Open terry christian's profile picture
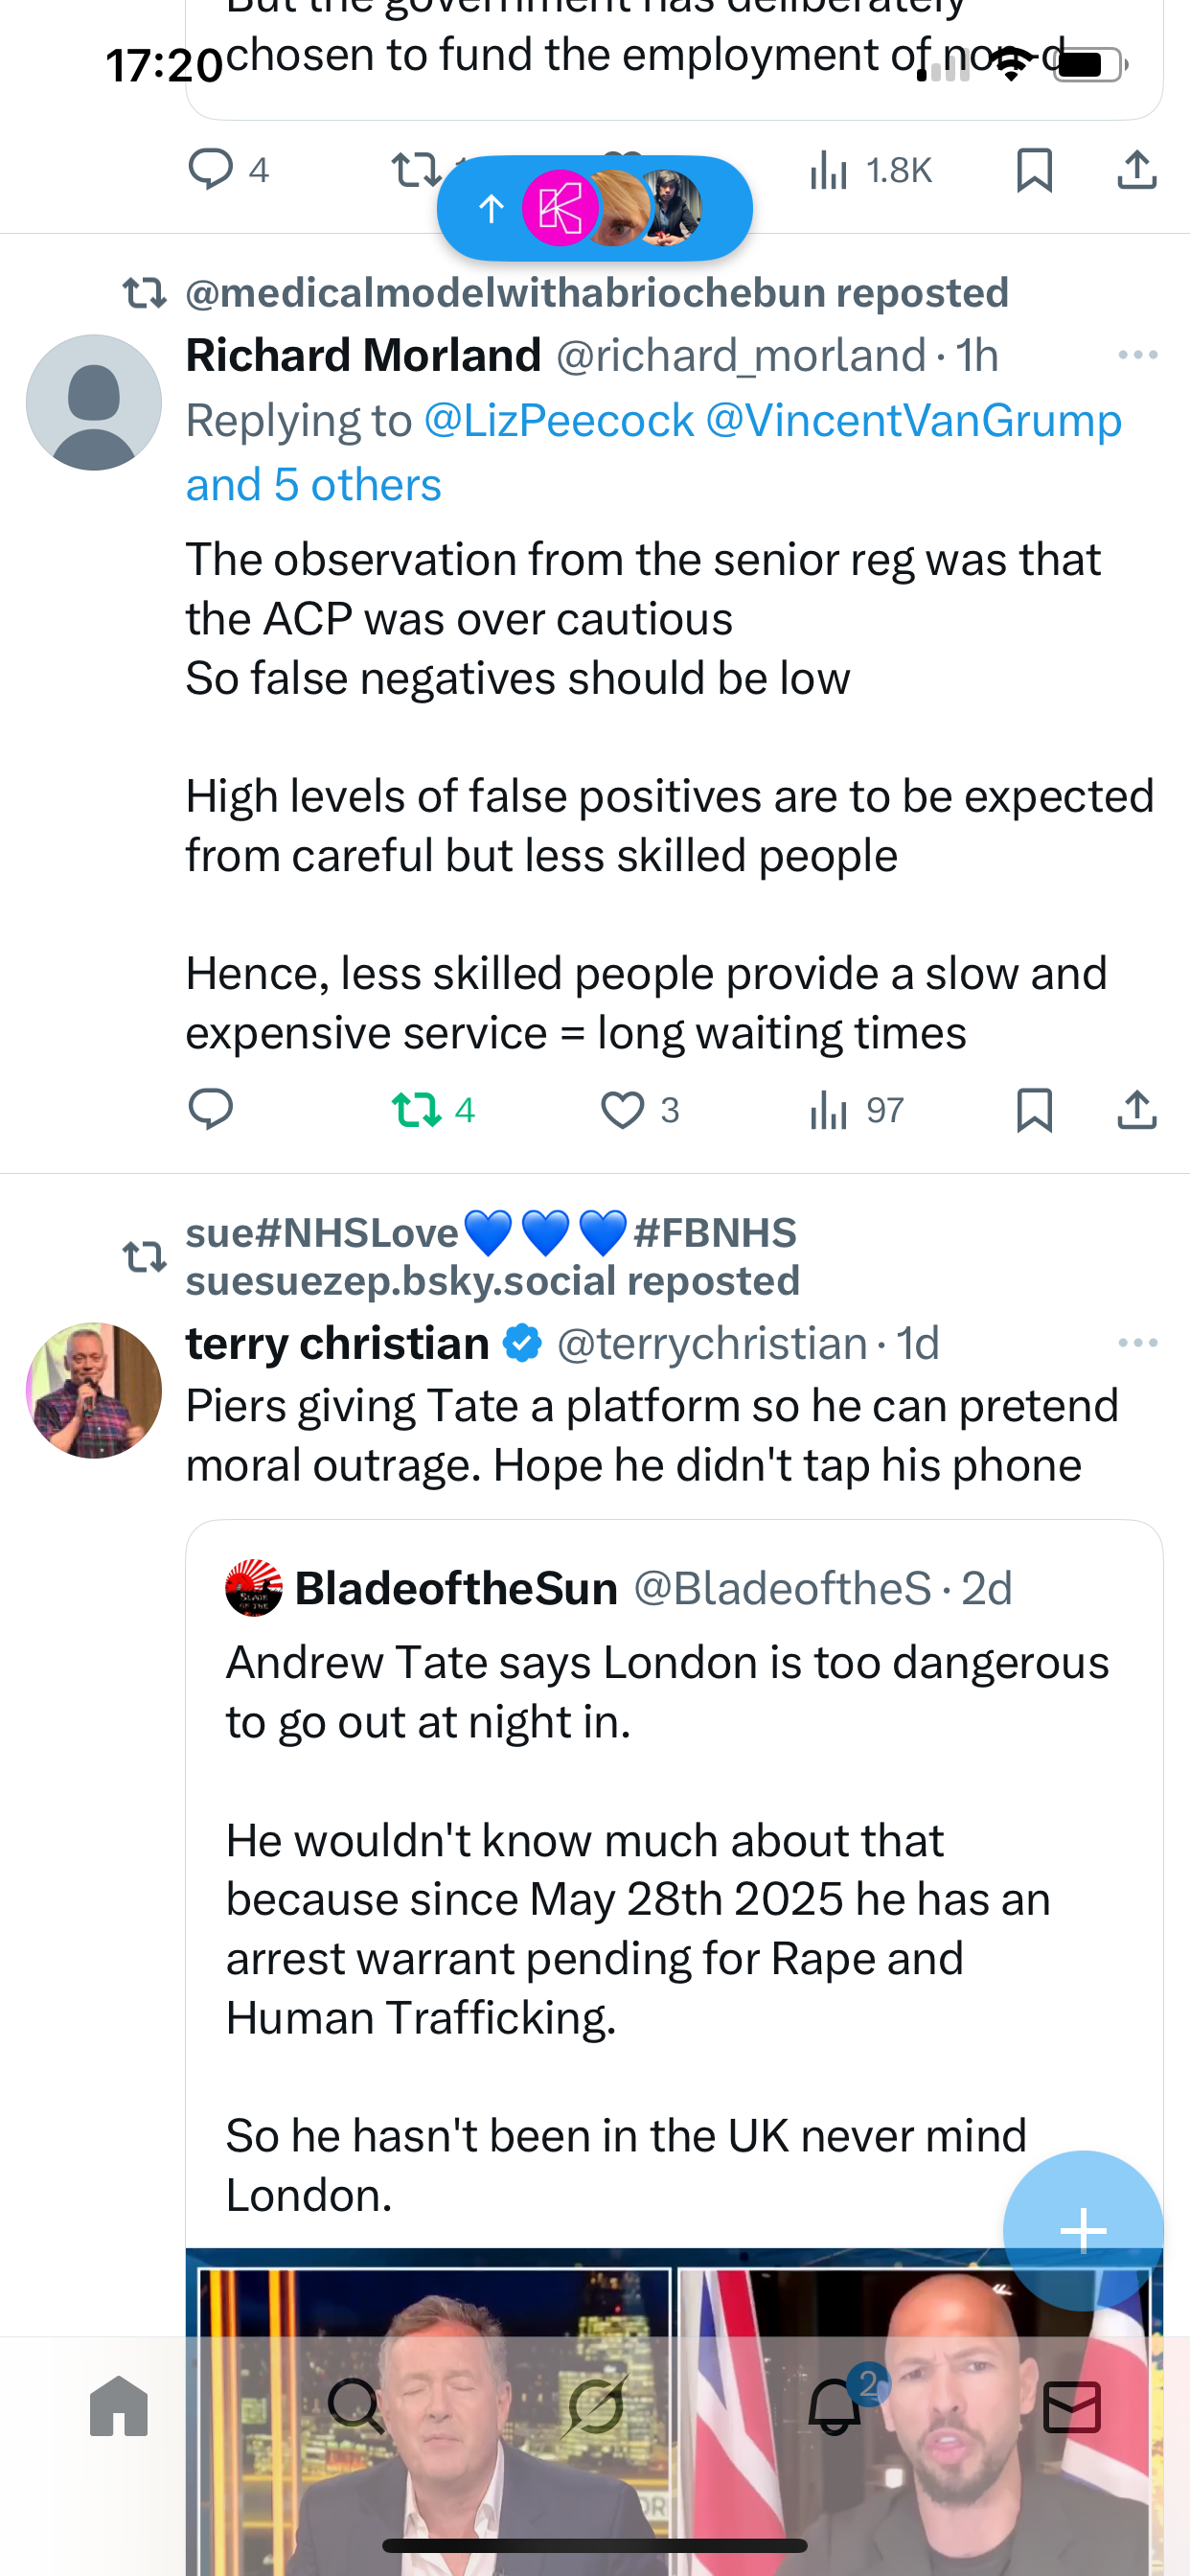 coord(94,1390)
